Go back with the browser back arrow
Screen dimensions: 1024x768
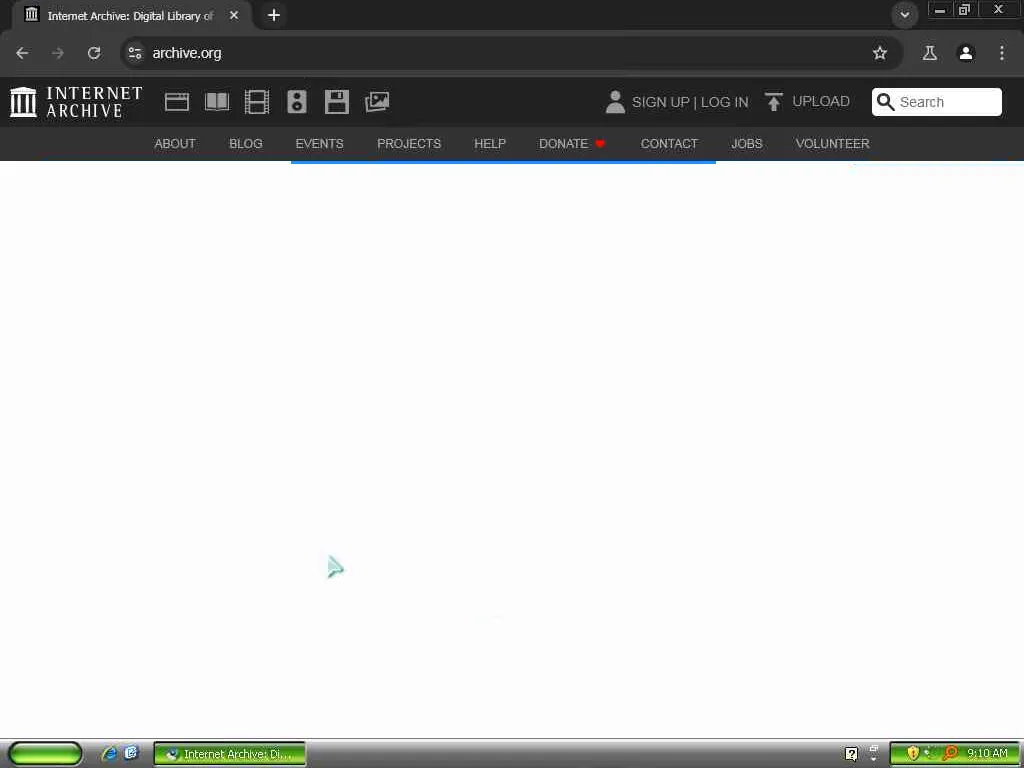[22, 53]
